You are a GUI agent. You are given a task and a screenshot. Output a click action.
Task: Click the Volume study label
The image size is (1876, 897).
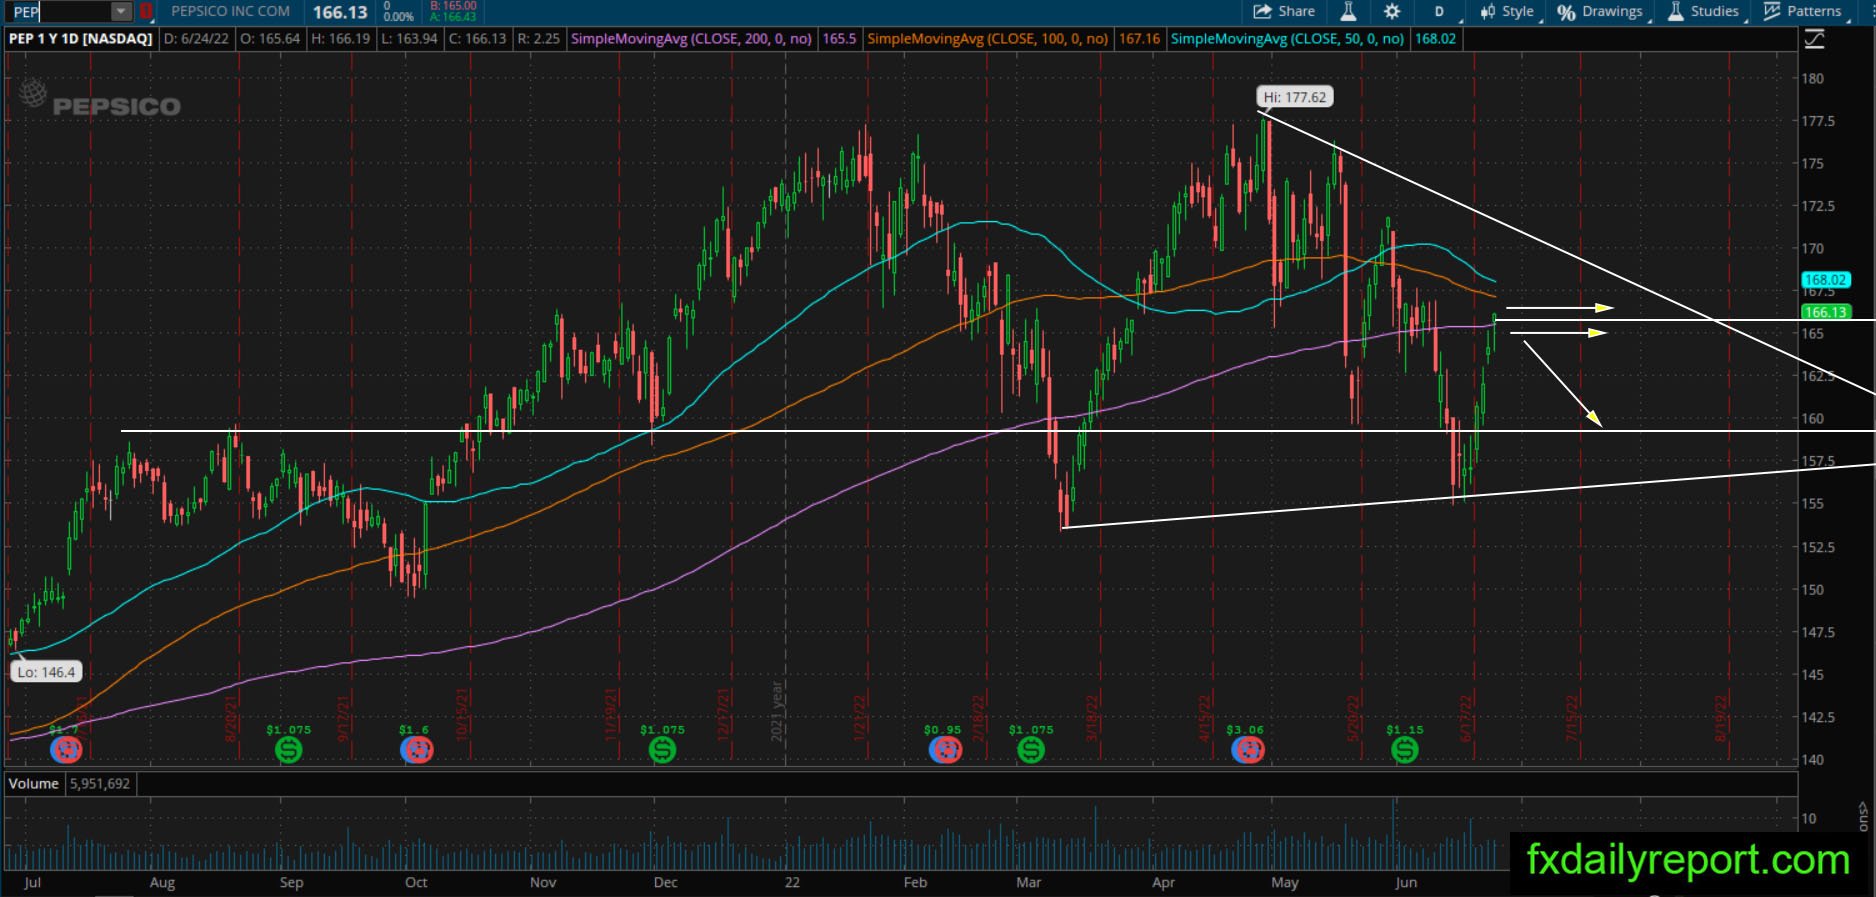tap(34, 784)
